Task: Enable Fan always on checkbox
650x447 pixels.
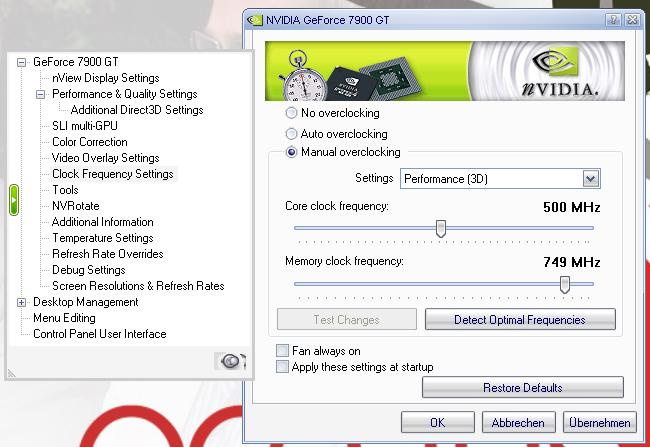Action: pyautogui.click(x=283, y=351)
